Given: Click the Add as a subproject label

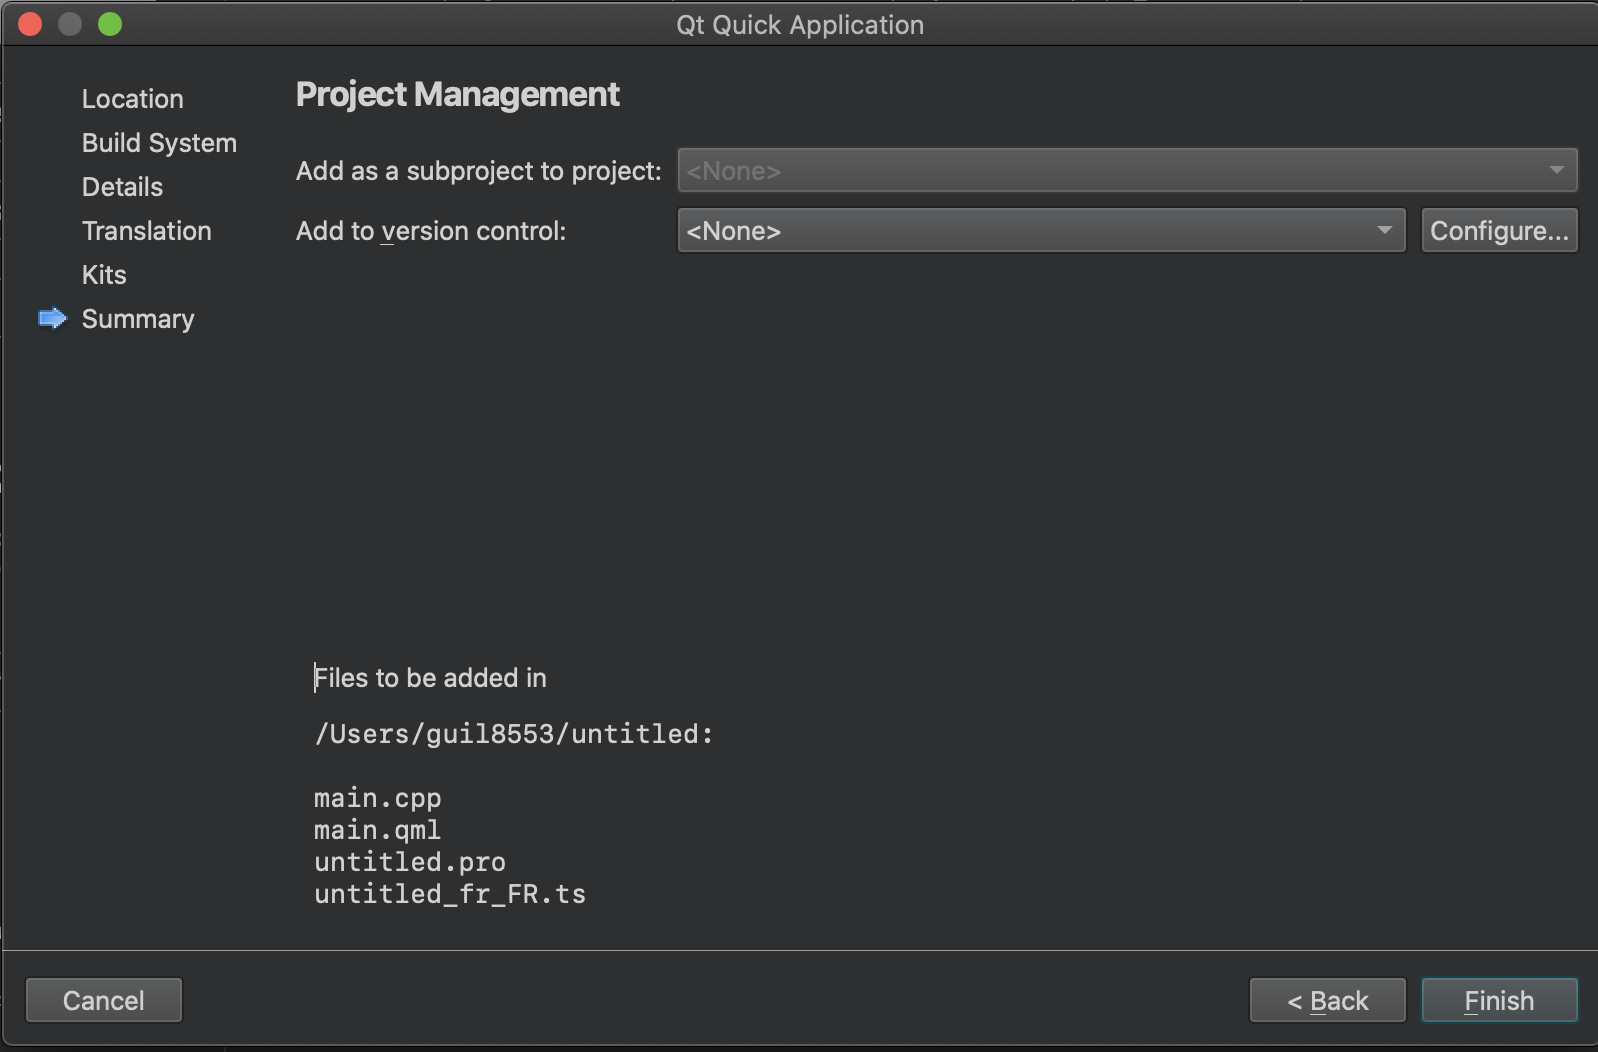Looking at the screenshot, I should [479, 171].
